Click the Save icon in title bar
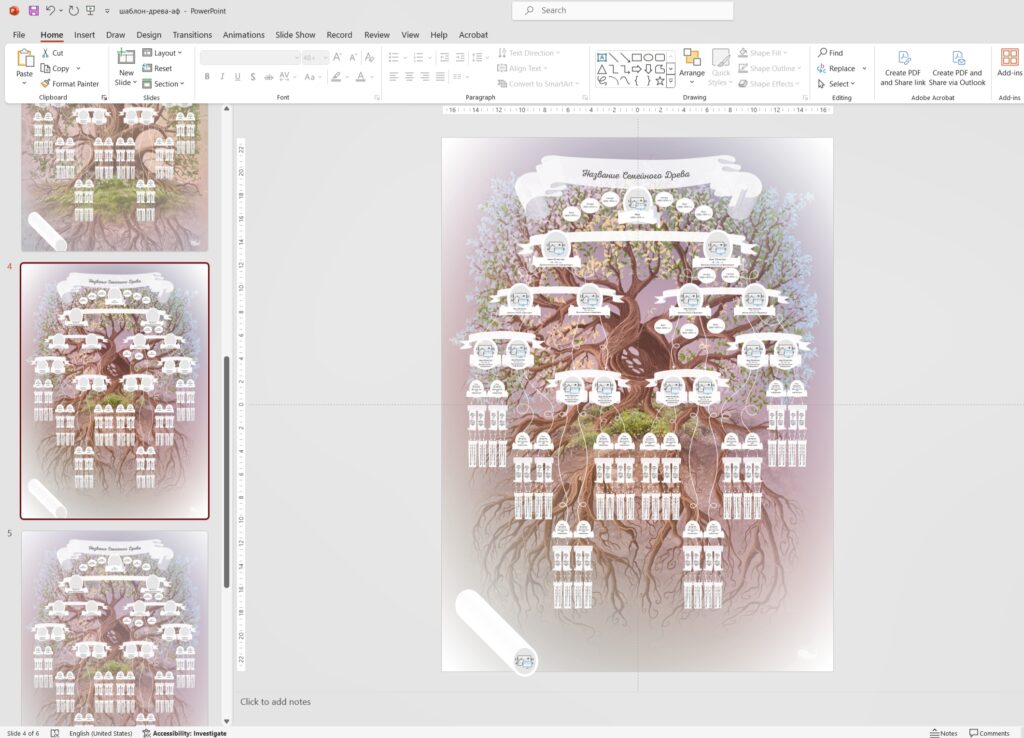 (x=33, y=10)
